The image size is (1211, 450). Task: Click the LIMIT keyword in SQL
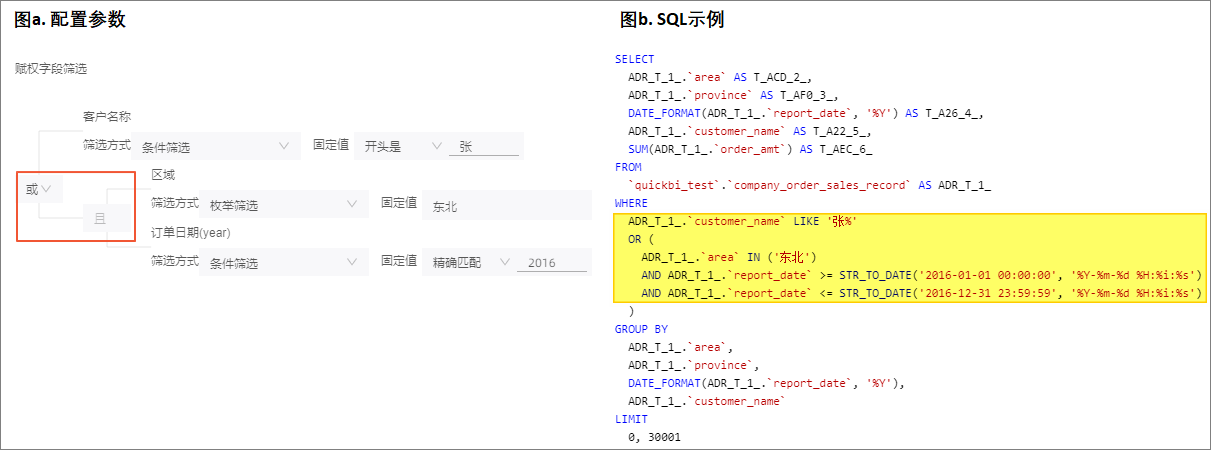click(632, 419)
